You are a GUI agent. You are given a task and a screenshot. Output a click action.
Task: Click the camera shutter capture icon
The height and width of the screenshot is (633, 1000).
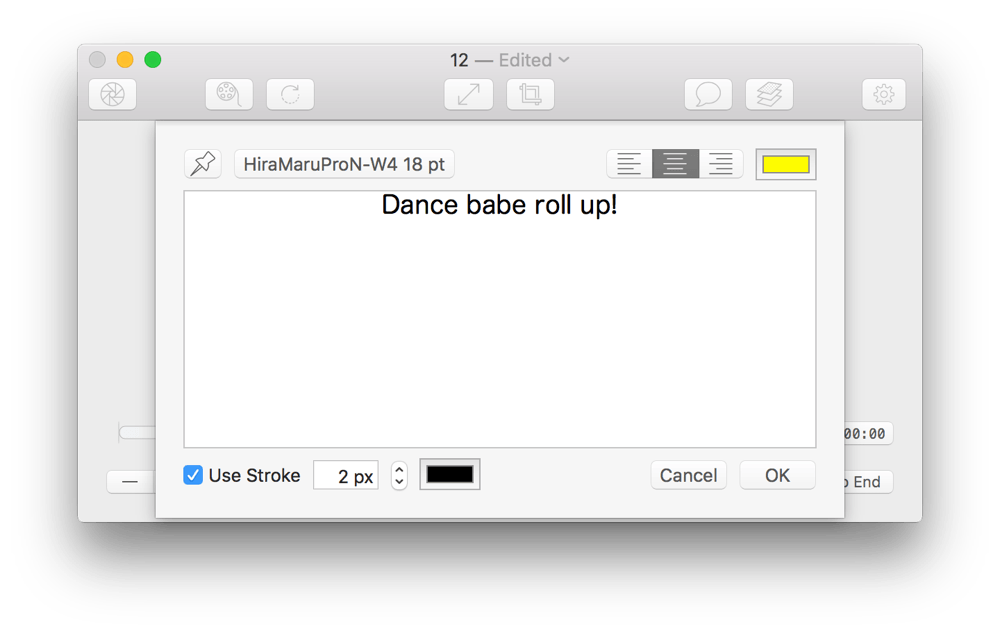pos(112,94)
